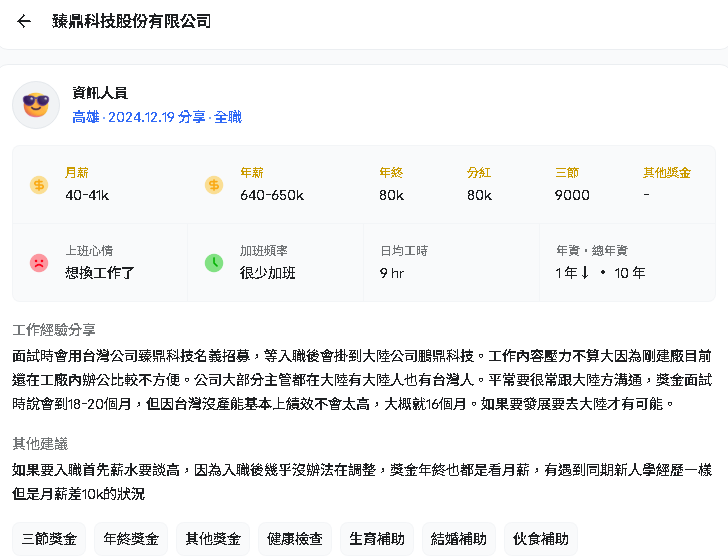Open the sunglasses emoji avatar
The height and width of the screenshot is (557, 728).
[36, 105]
